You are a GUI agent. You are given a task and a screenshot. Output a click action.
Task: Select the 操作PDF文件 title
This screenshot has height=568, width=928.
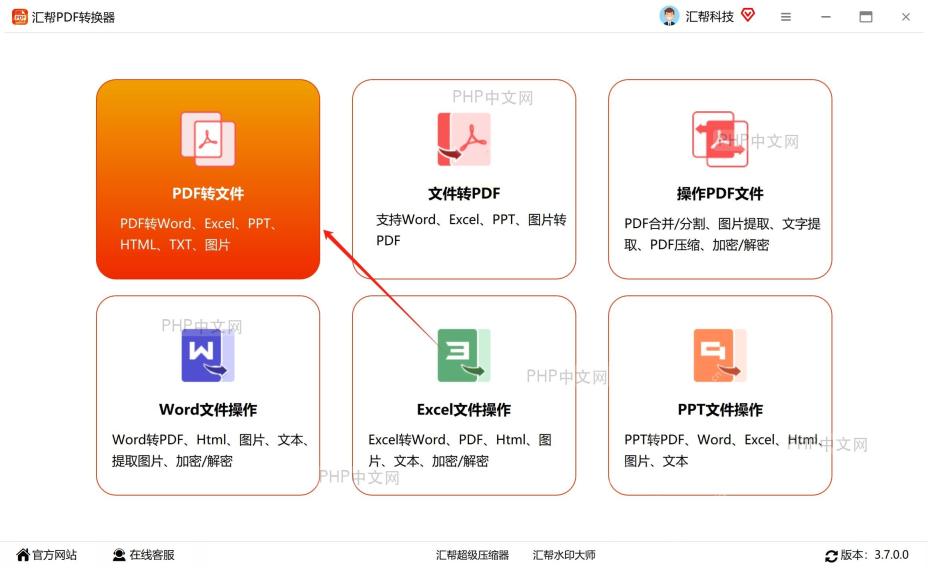720,193
